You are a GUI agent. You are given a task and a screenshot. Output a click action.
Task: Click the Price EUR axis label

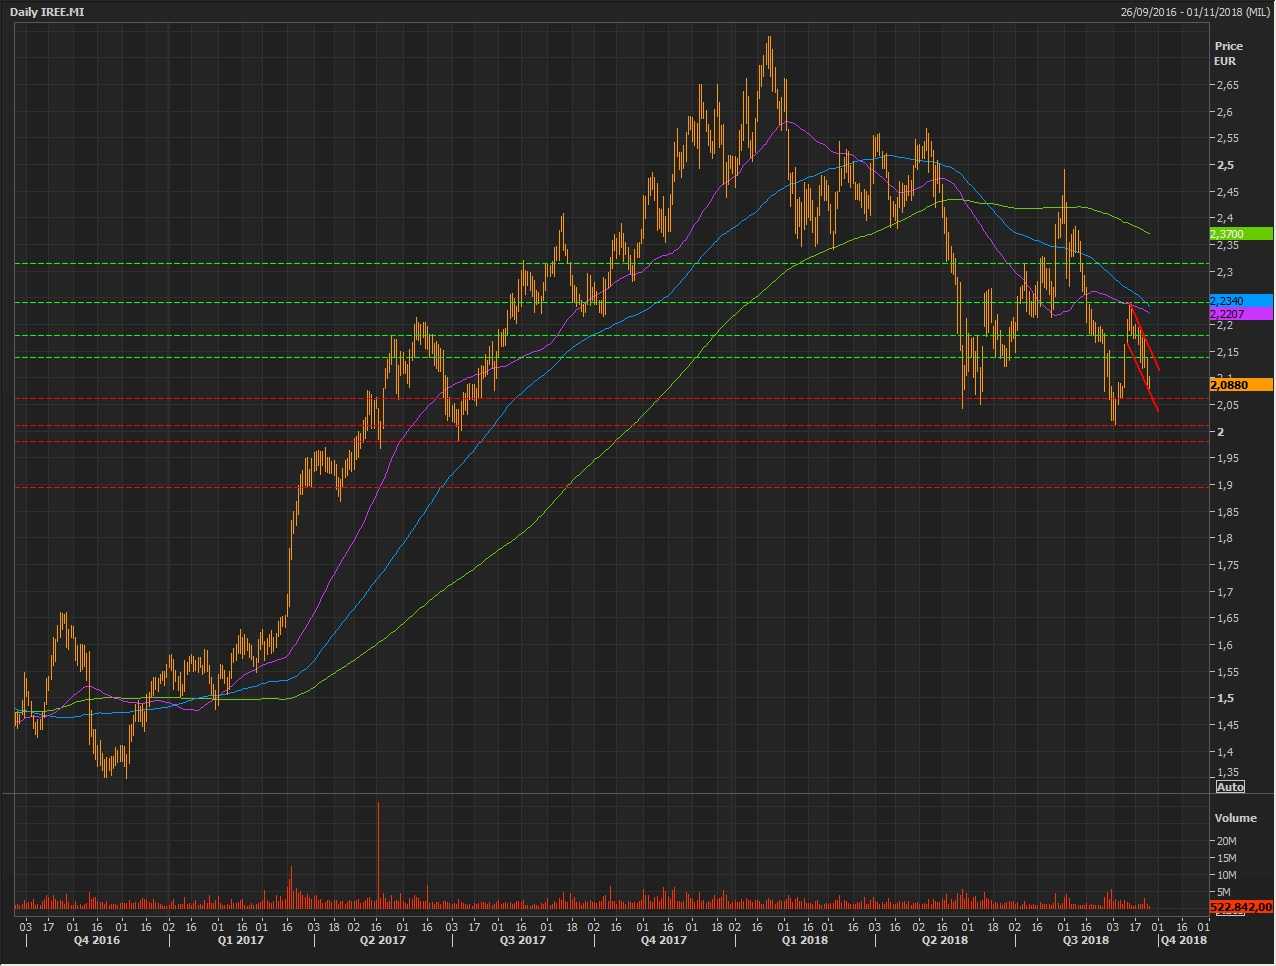pyautogui.click(x=1228, y=53)
